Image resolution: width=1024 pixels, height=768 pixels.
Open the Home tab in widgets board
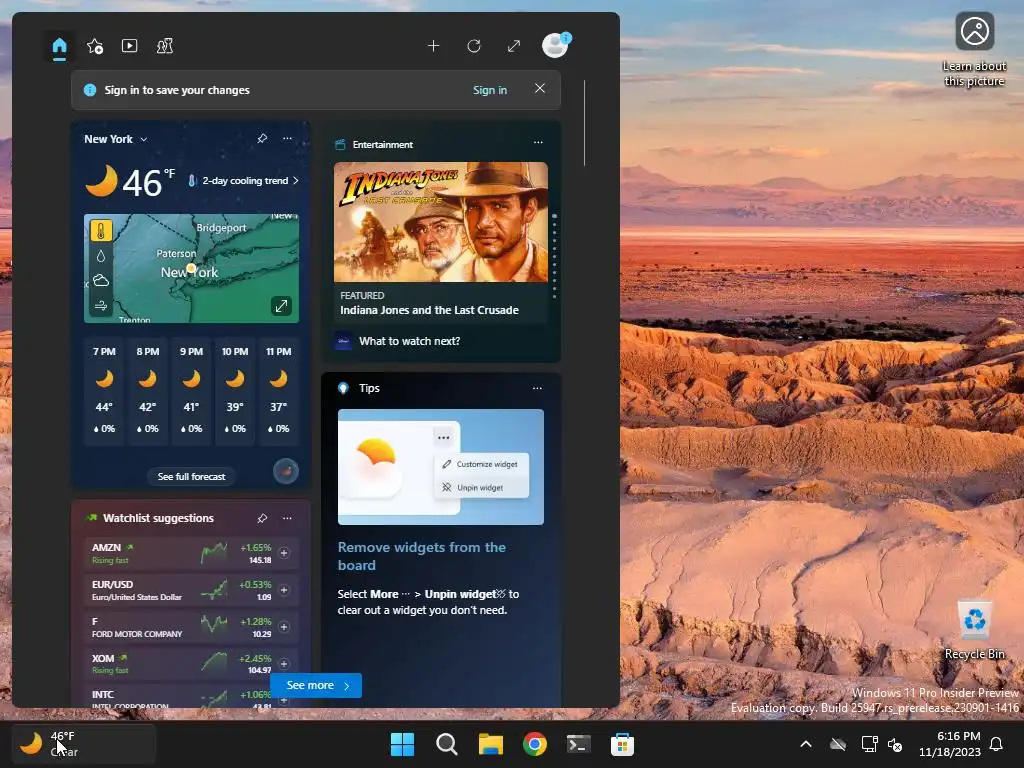pyautogui.click(x=59, y=46)
